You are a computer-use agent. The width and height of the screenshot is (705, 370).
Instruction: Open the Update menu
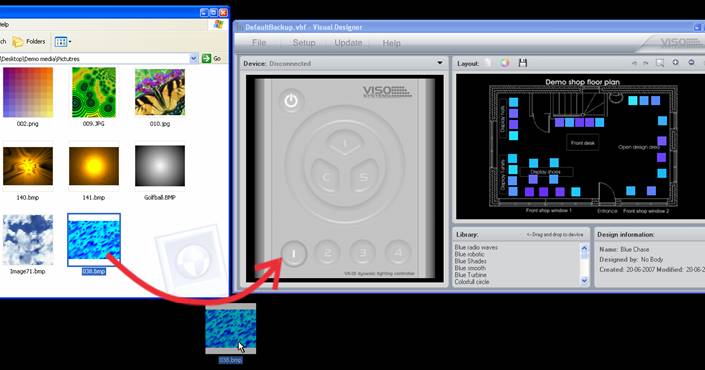point(348,43)
